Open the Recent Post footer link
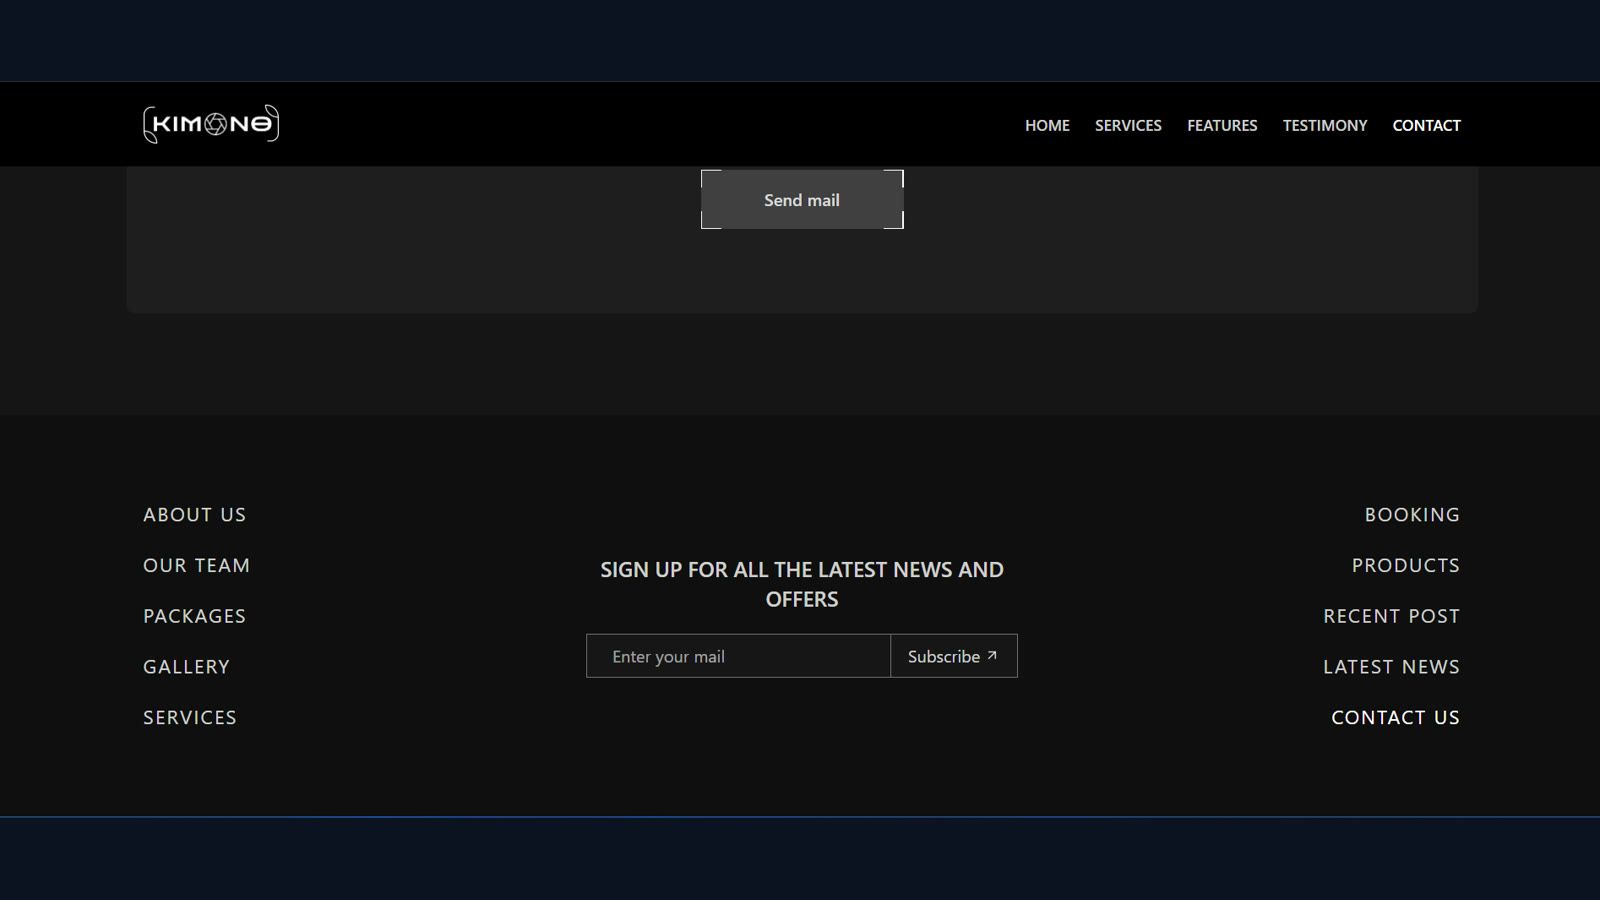 (1392, 616)
